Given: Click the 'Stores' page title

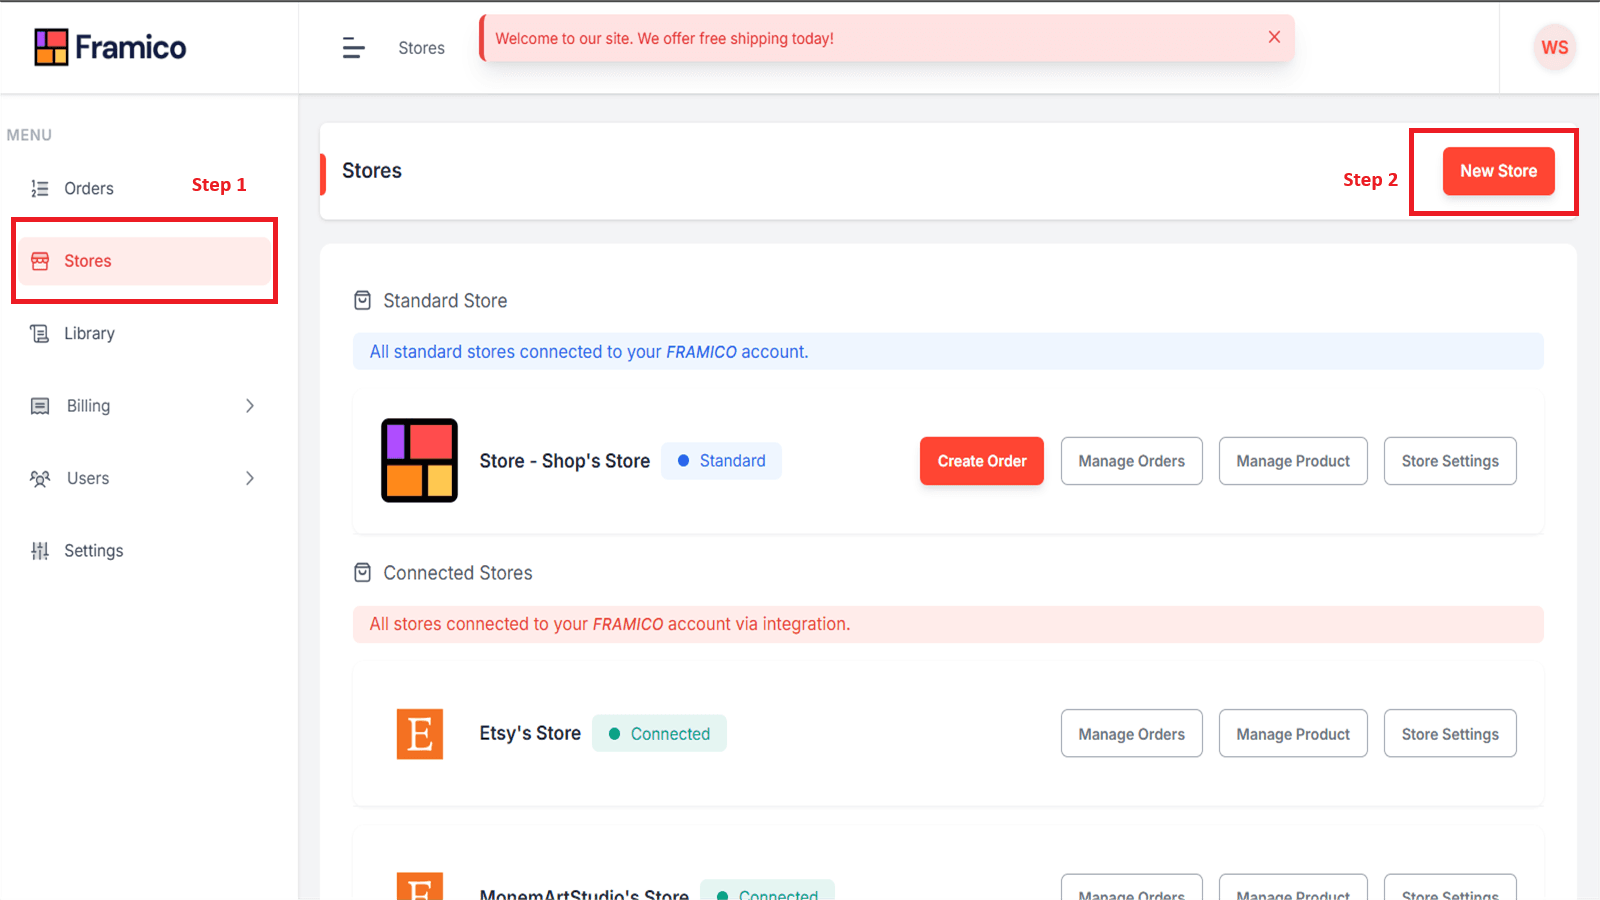Looking at the screenshot, I should (x=372, y=171).
